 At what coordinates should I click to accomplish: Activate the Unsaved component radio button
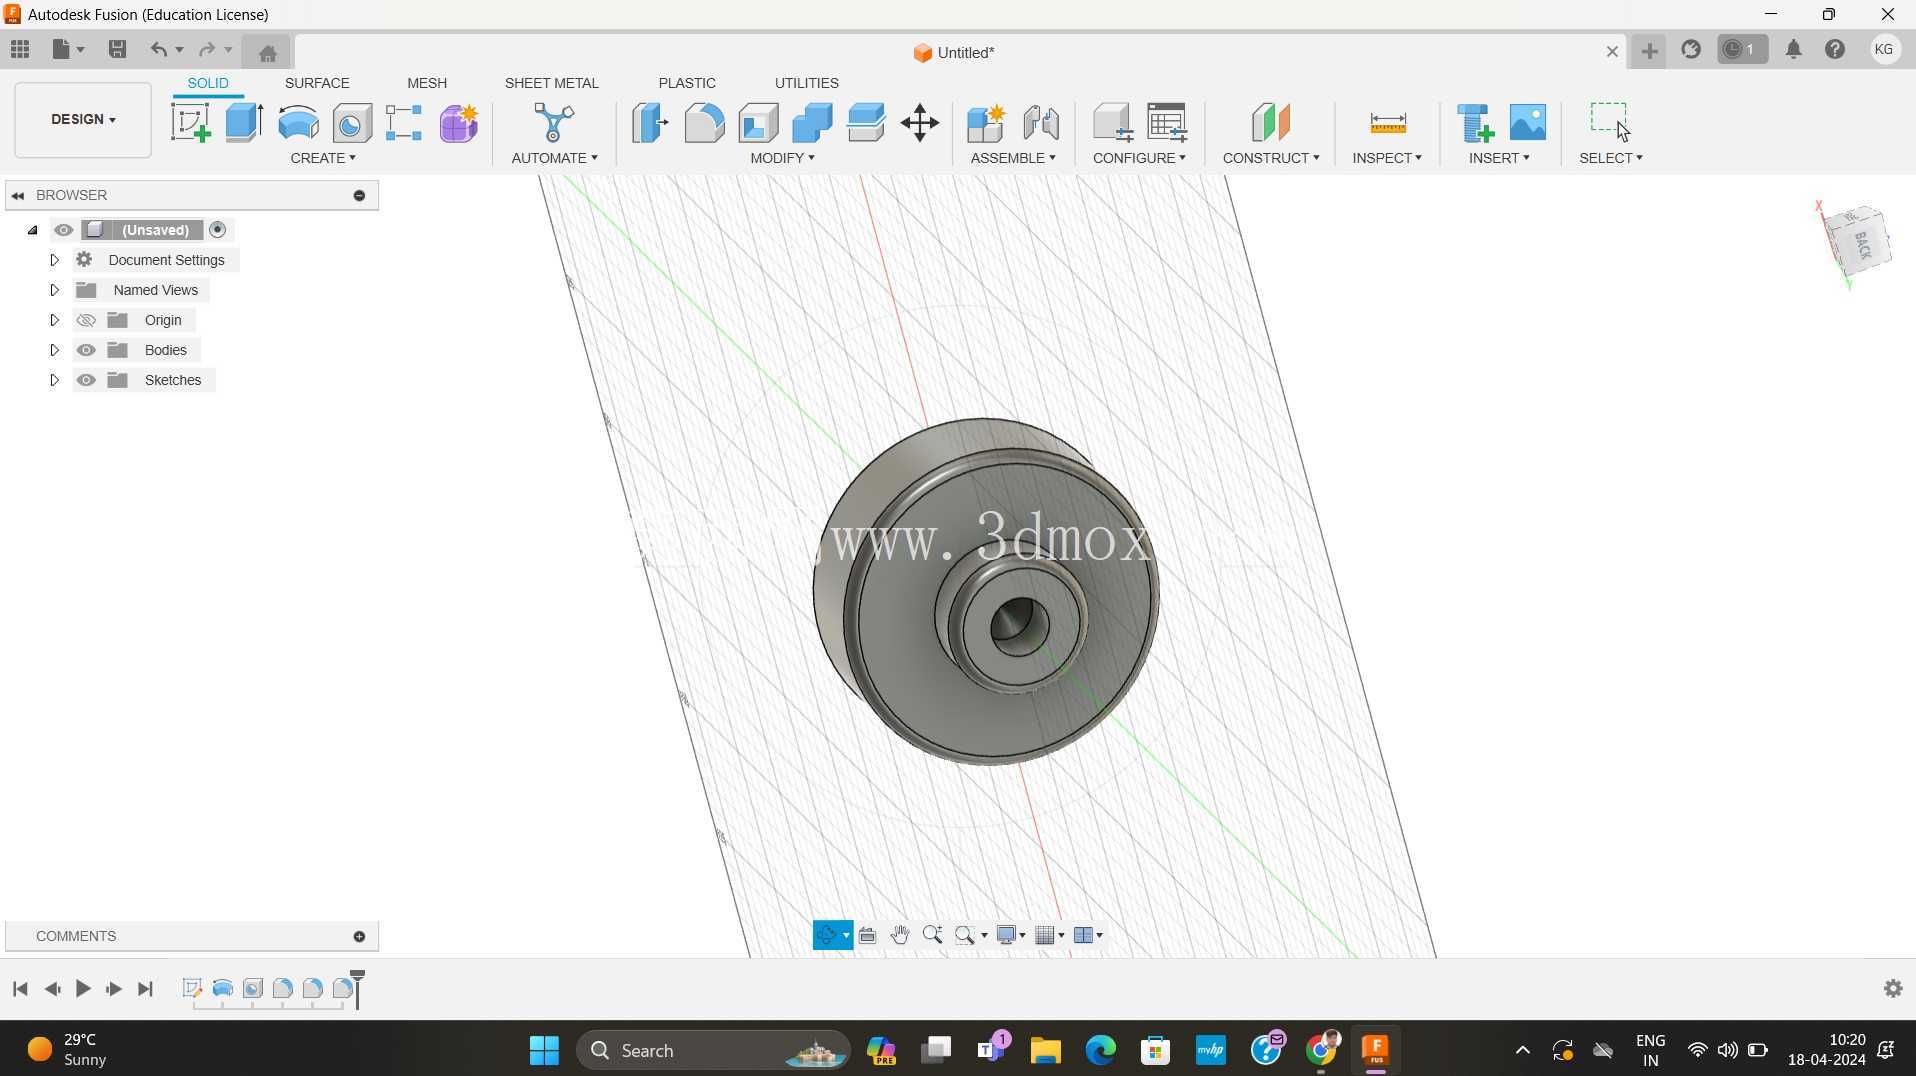tap(218, 230)
